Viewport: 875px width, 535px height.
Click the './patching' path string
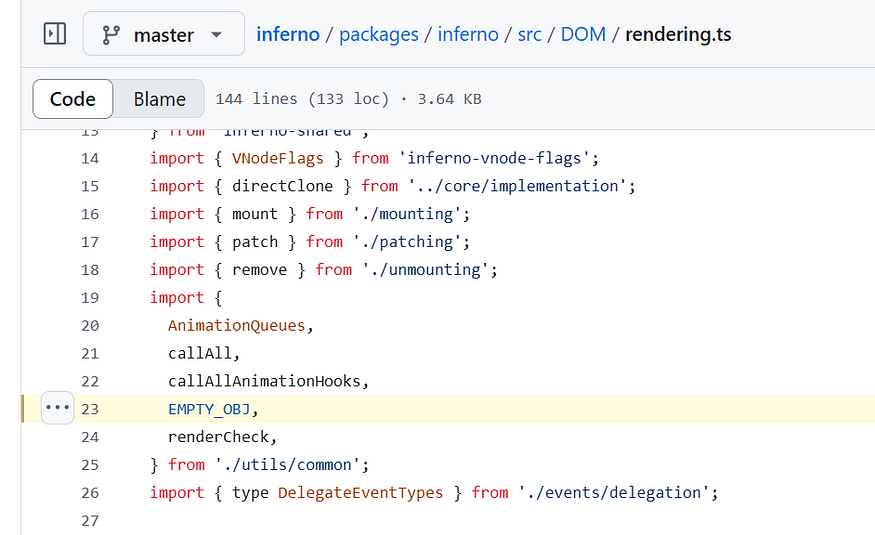coord(407,242)
